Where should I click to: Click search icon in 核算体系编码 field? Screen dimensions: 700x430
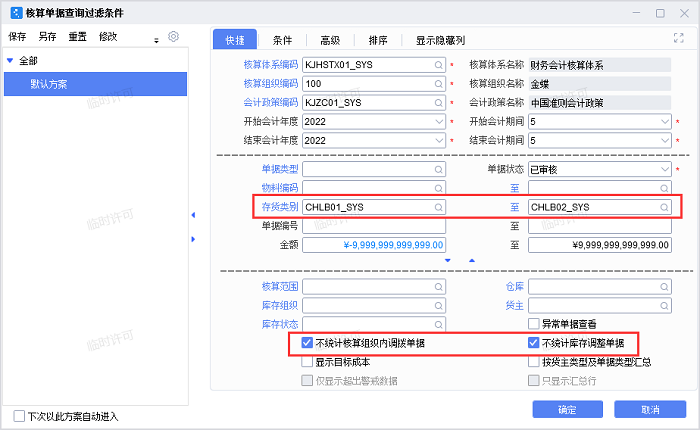pos(438,64)
